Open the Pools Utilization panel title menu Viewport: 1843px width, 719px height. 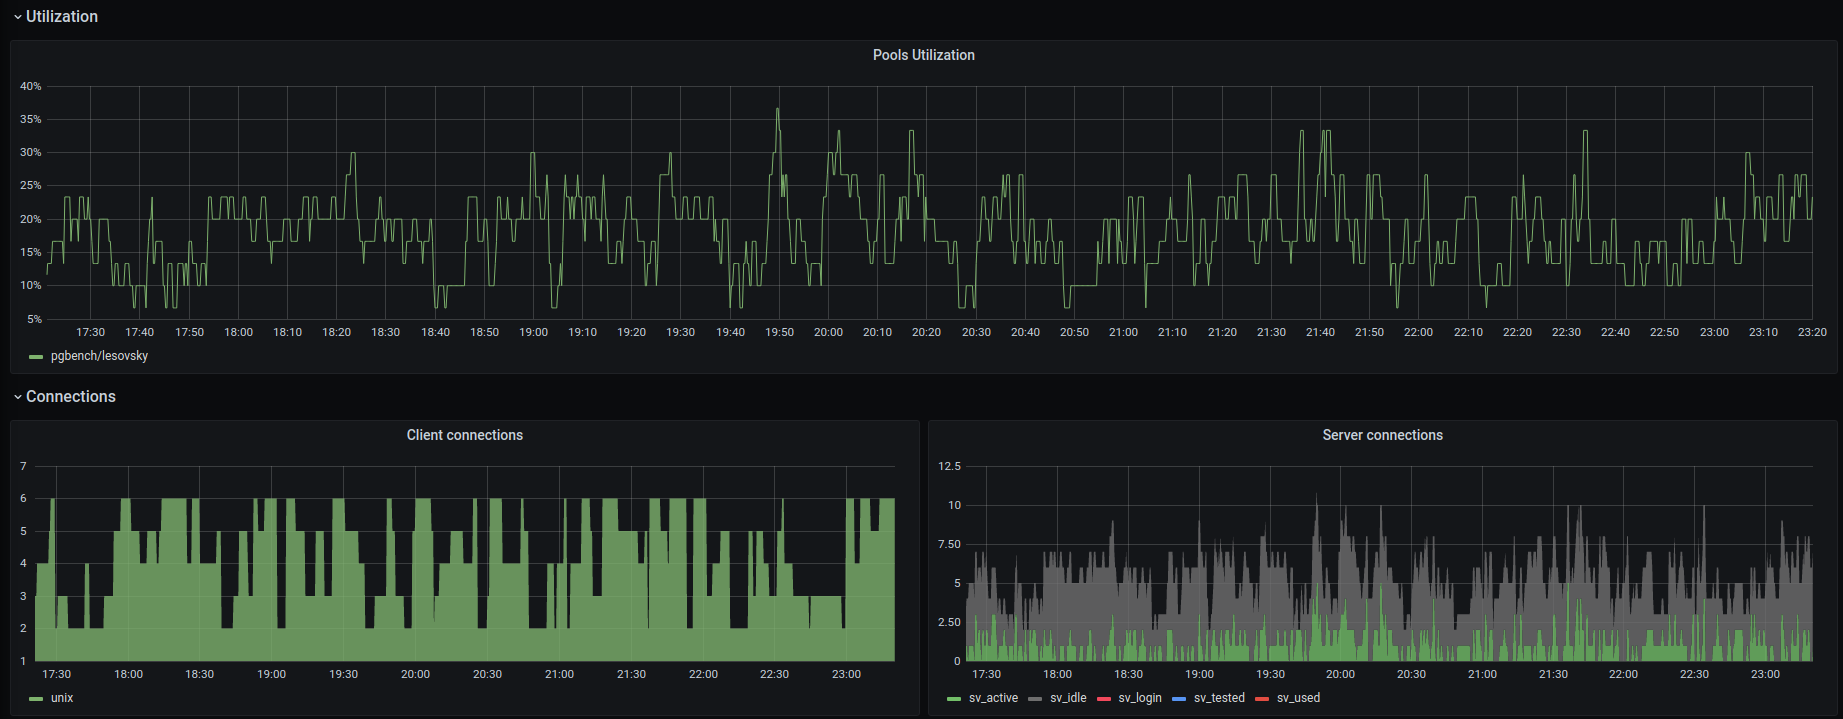pos(923,55)
